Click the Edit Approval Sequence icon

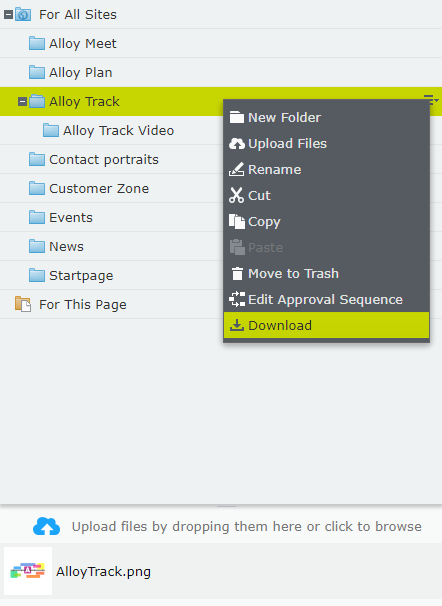[237, 299]
